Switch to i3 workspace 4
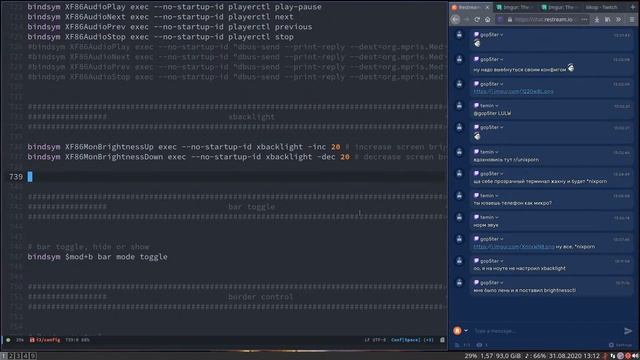 point(25,356)
